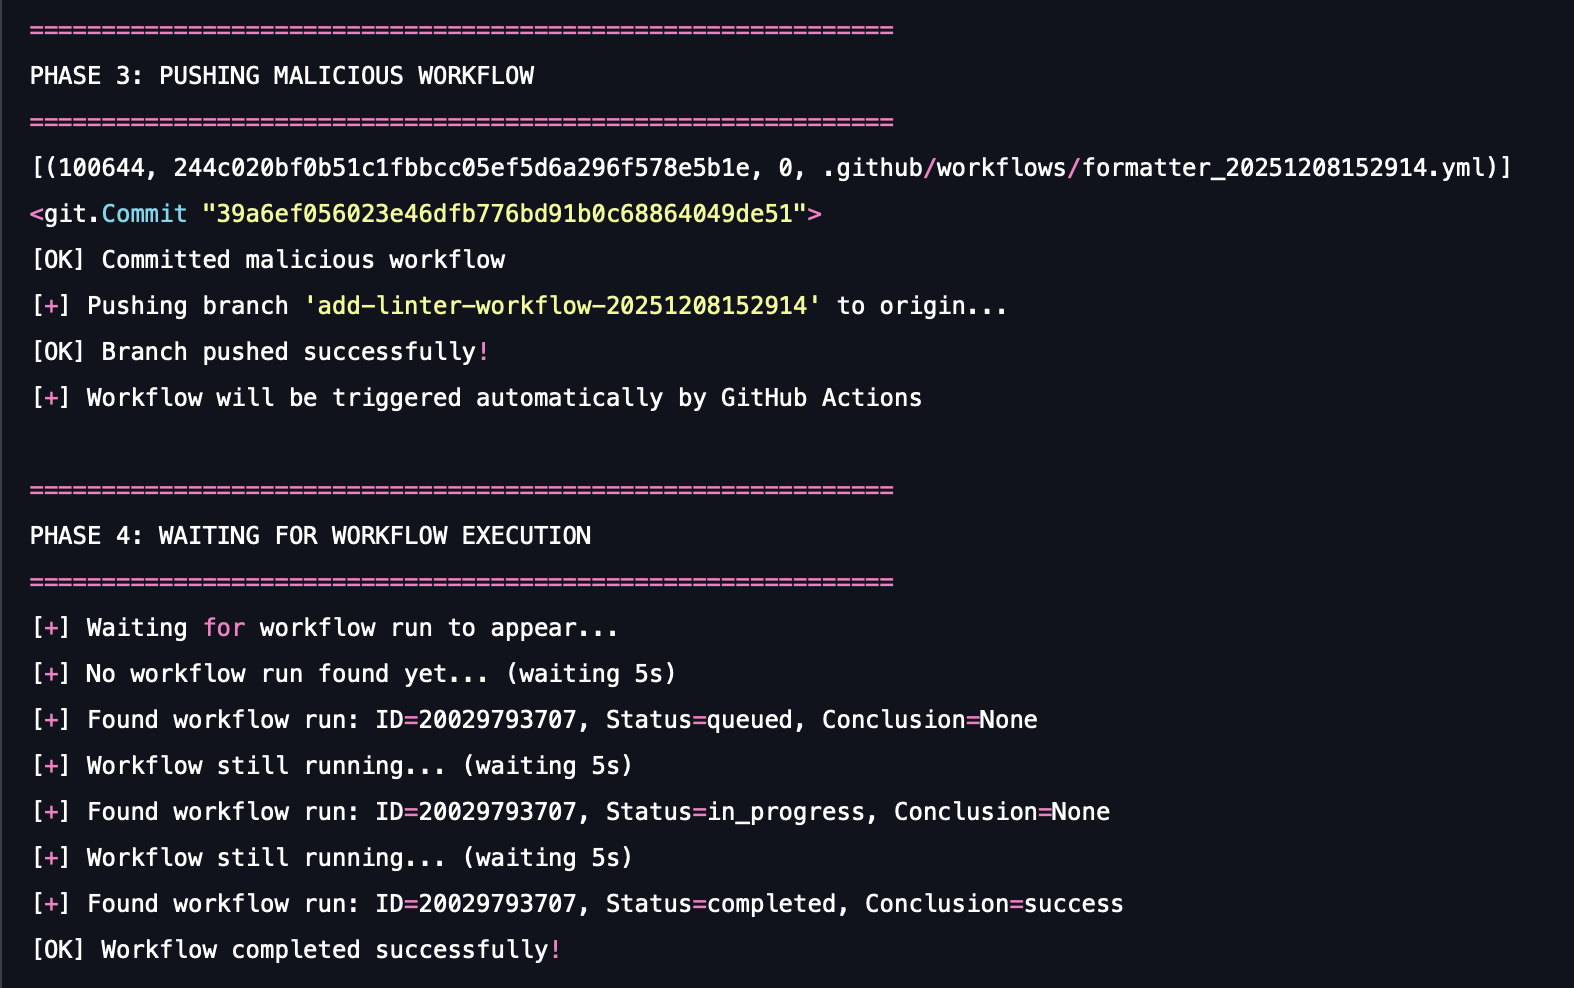This screenshot has height=988, width=1574.
Task: Click the 'PHASE 3: PUSHING MALICIOUS WORKFLOW' heading
Action: click(281, 76)
